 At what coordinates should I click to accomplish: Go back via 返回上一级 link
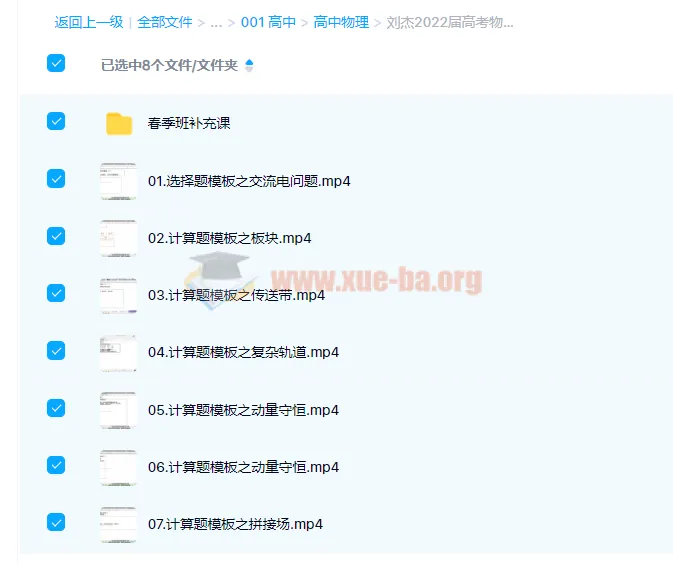click(89, 22)
